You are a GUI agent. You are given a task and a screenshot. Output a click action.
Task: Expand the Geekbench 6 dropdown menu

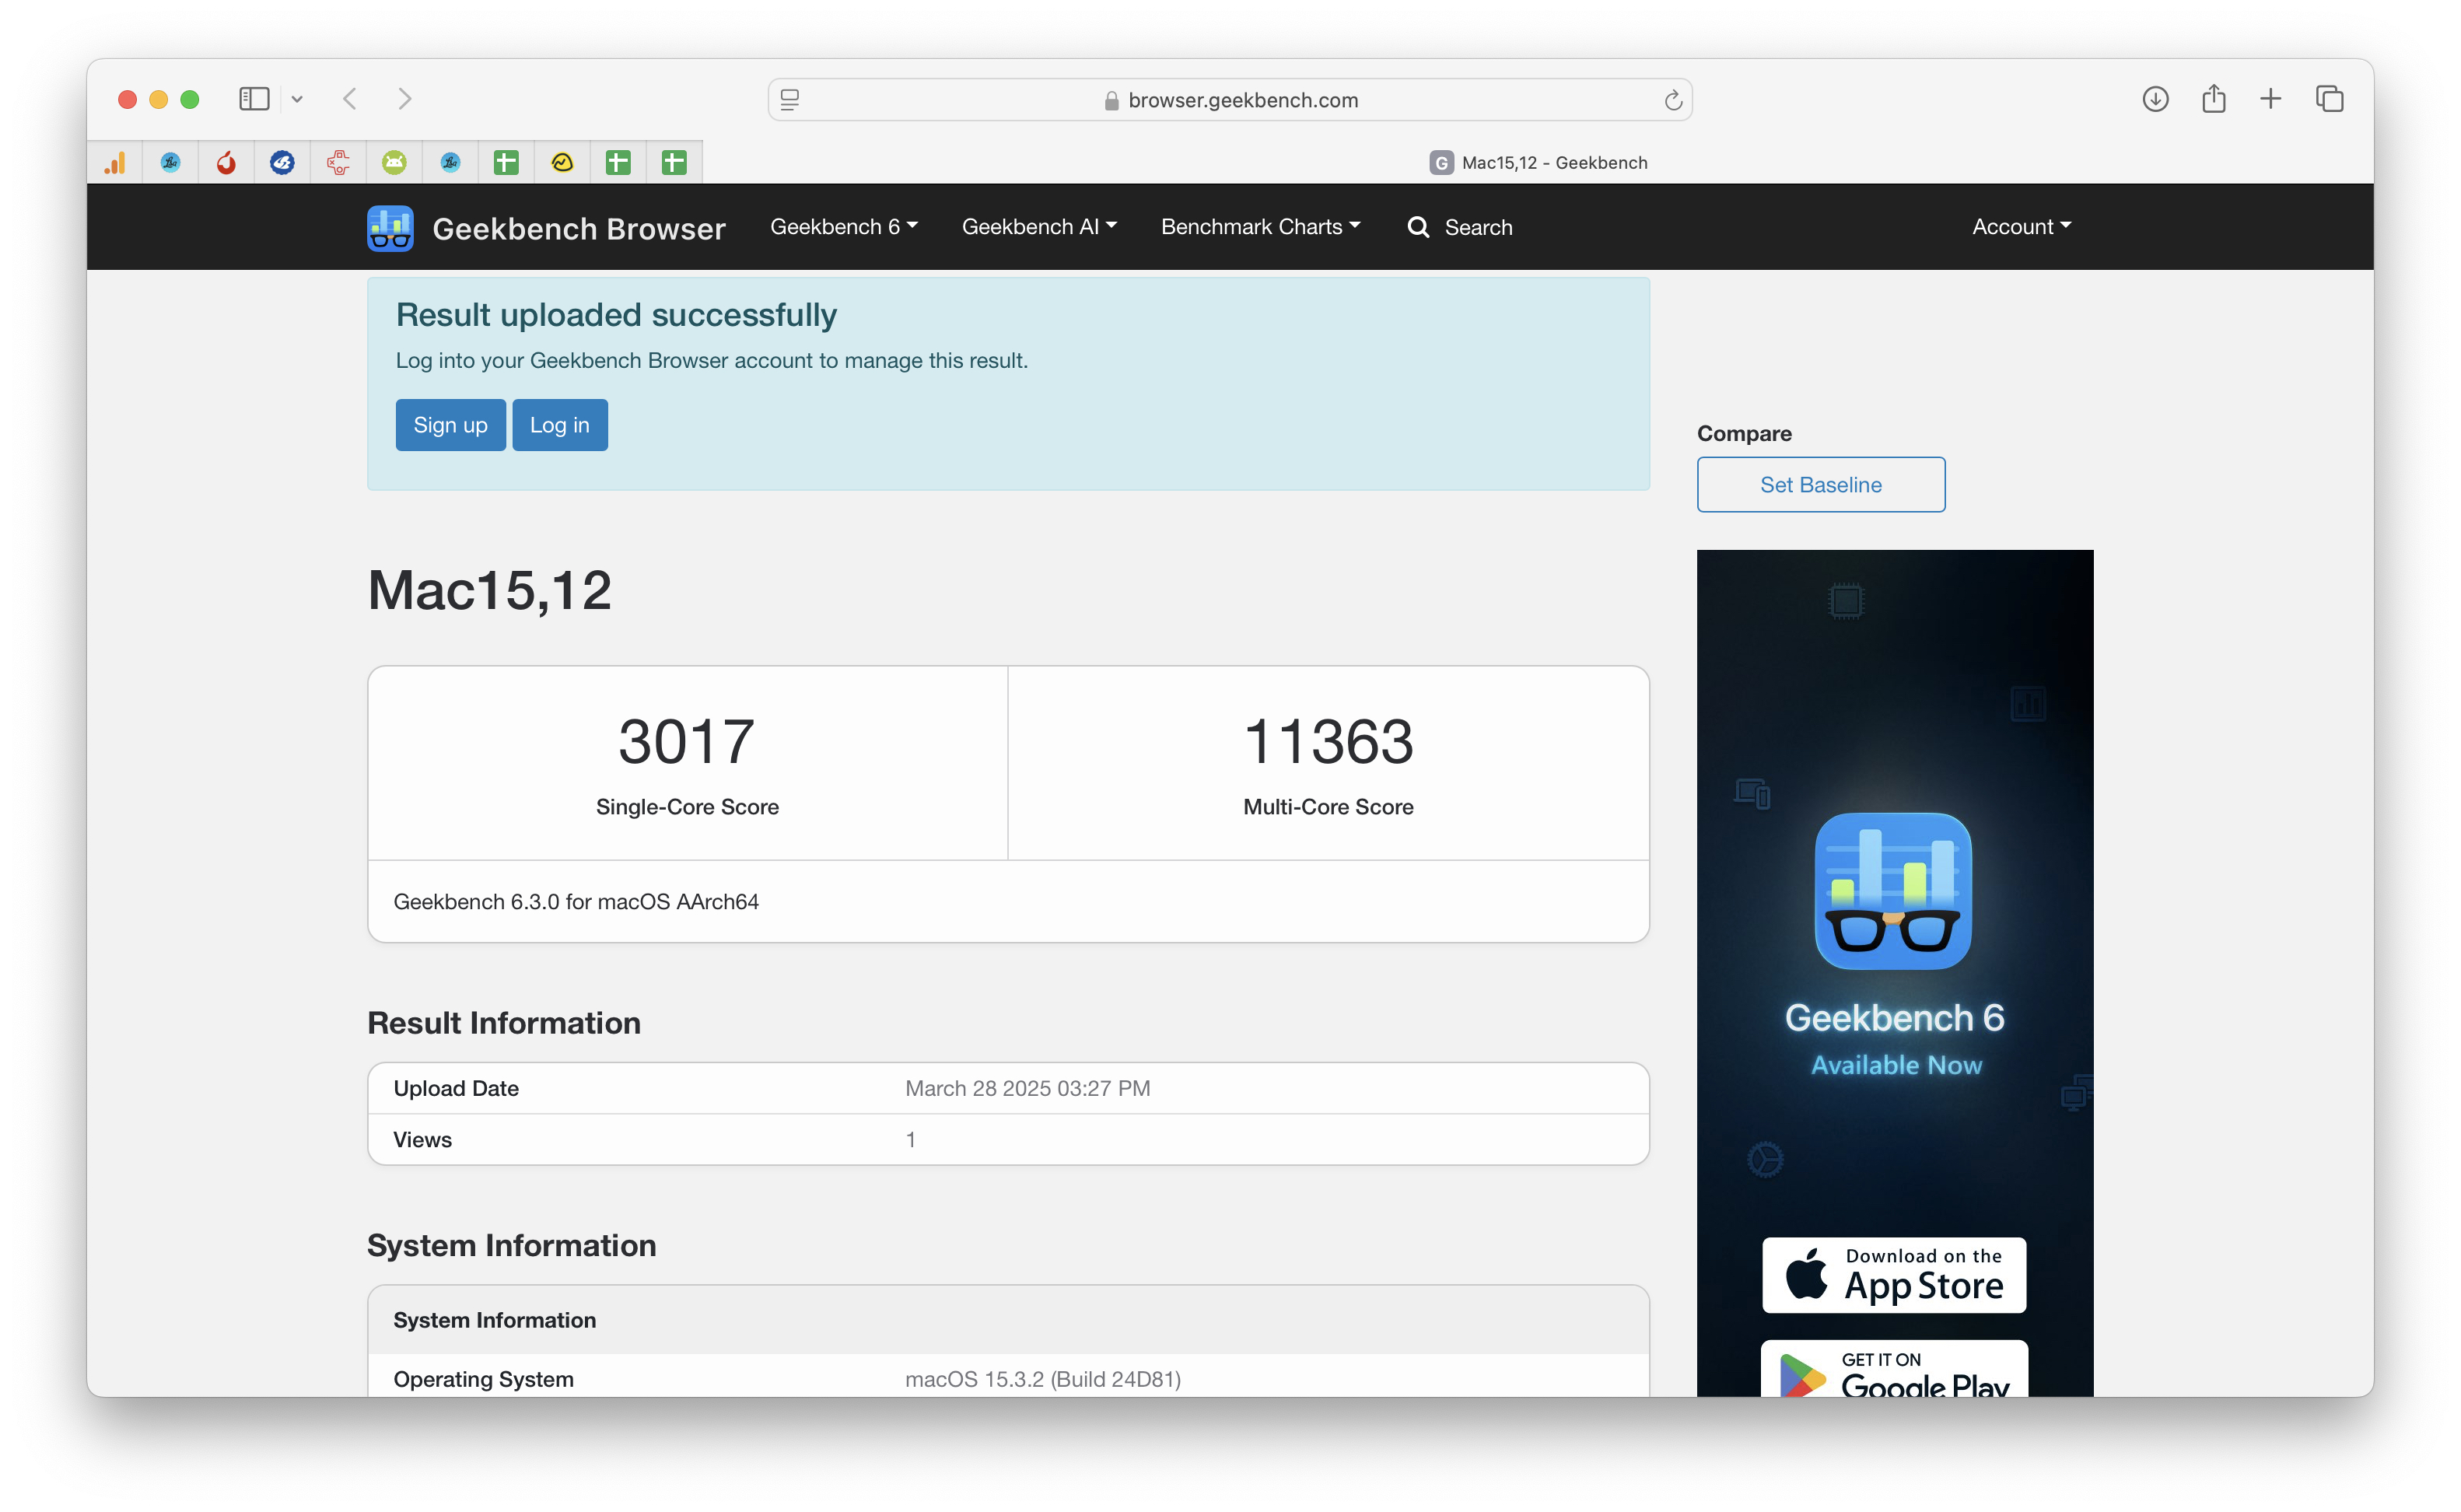tap(843, 227)
